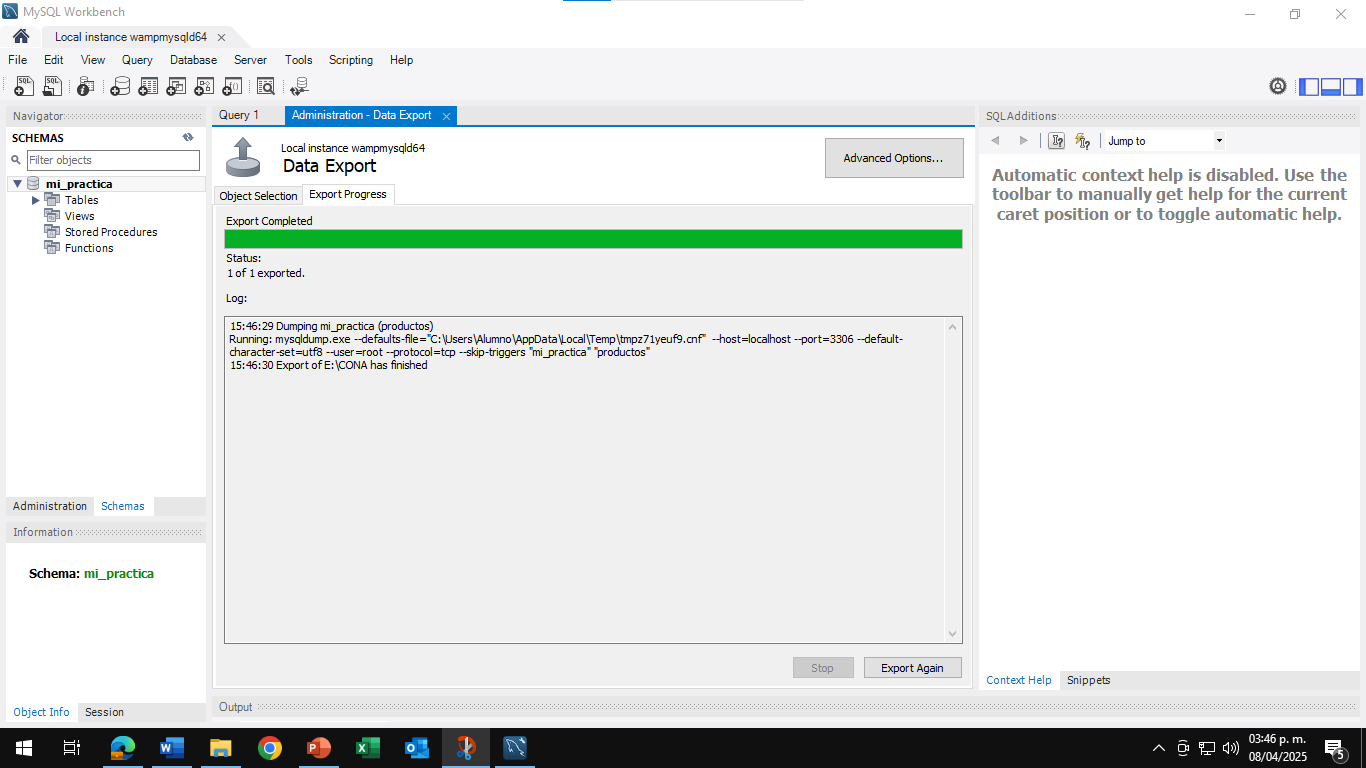This screenshot has width=1366, height=768.
Task: Expand the Tables tree node
Action: coord(36,200)
